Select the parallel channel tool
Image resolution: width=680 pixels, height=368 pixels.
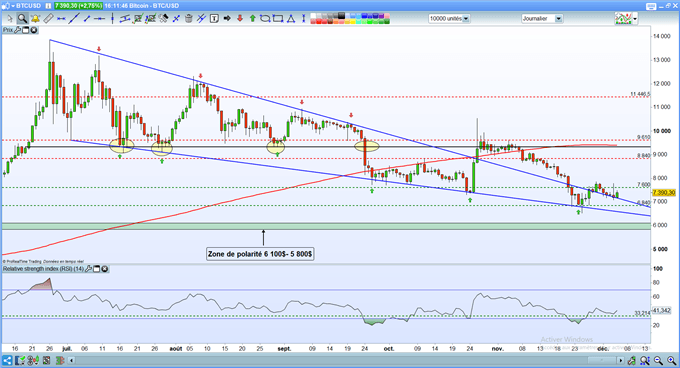125,19
